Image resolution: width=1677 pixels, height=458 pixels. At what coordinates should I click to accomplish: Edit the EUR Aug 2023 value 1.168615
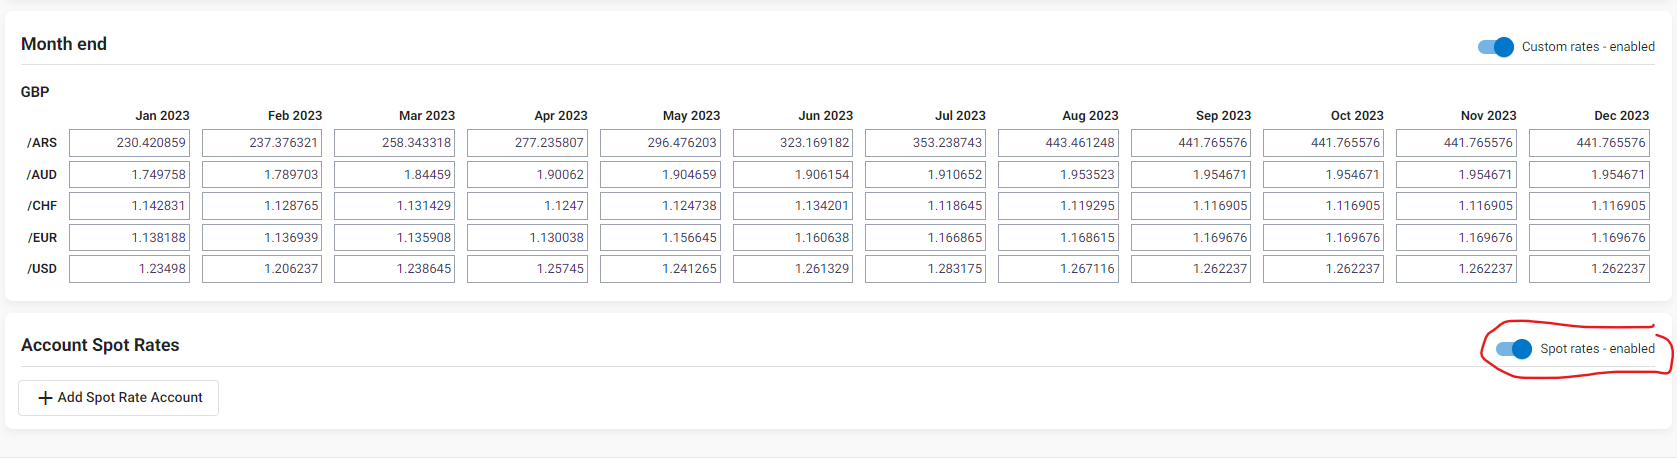1058,238
